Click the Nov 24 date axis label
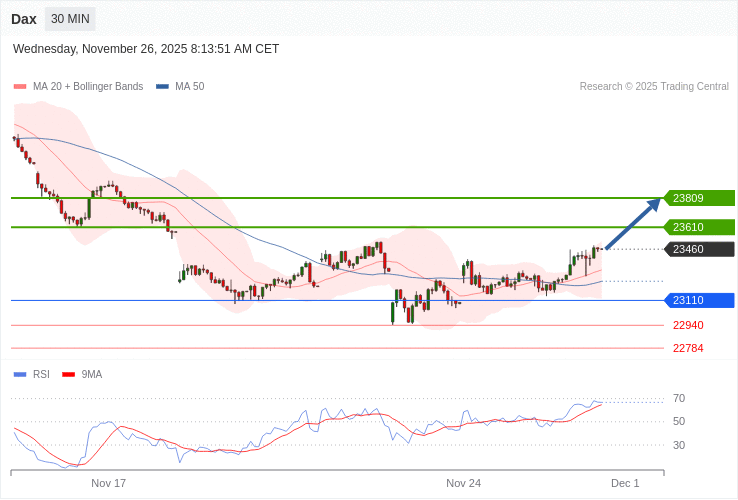The image size is (738, 500). point(463,483)
